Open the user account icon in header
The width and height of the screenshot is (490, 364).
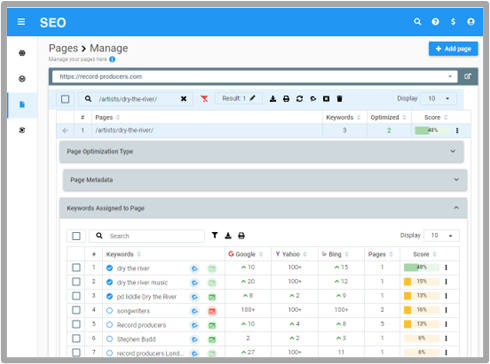pos(471,22)
